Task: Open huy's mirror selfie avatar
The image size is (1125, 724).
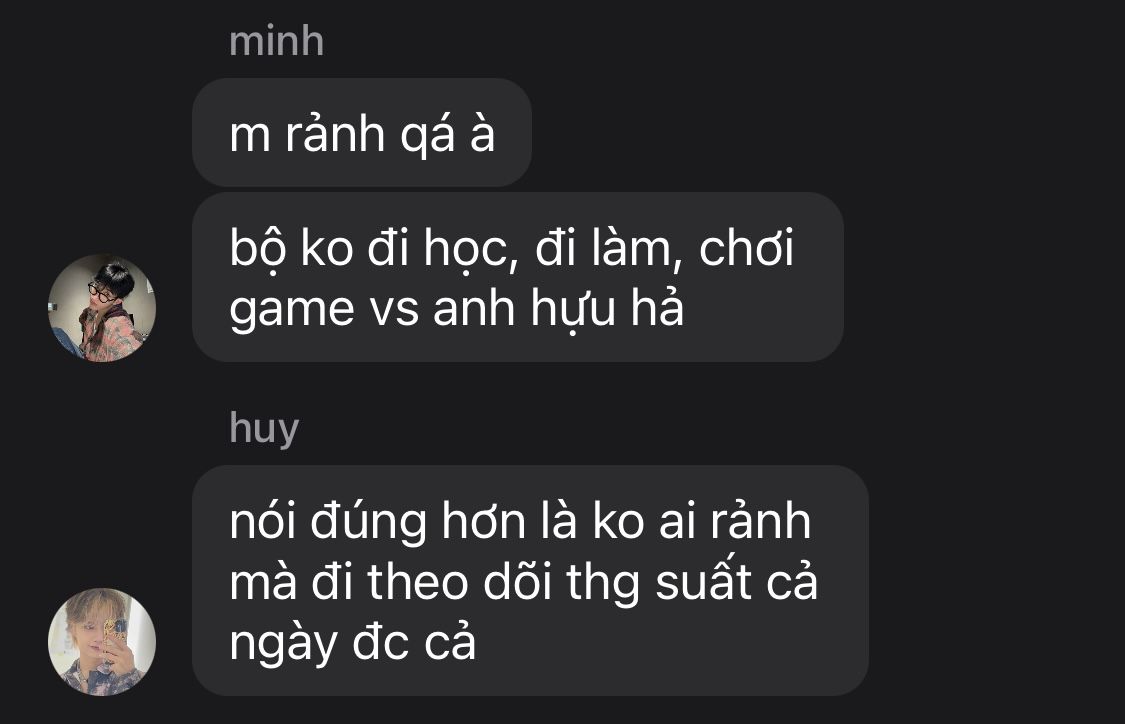Action: coord(102,641)
